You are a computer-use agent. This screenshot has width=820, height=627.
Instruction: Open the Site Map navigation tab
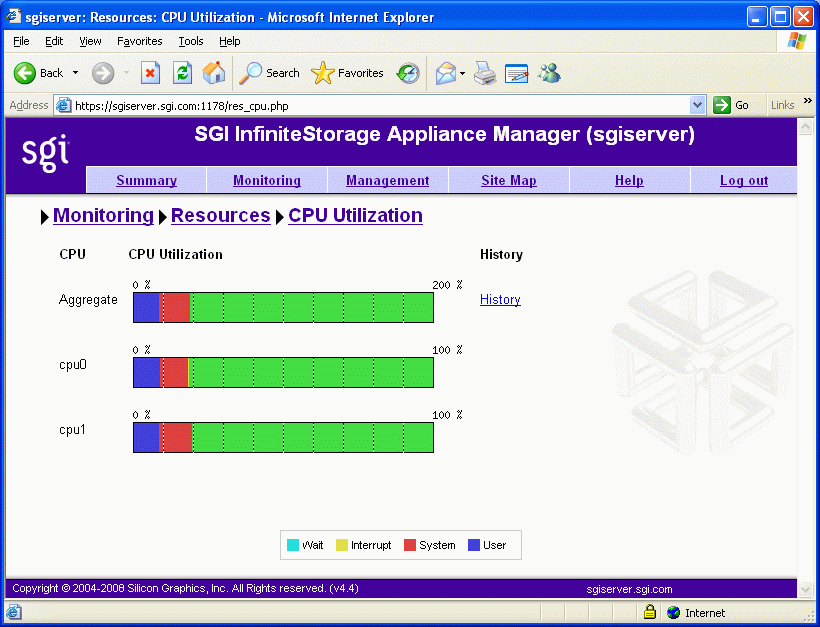pyautogui.click(x=509, y=180)
